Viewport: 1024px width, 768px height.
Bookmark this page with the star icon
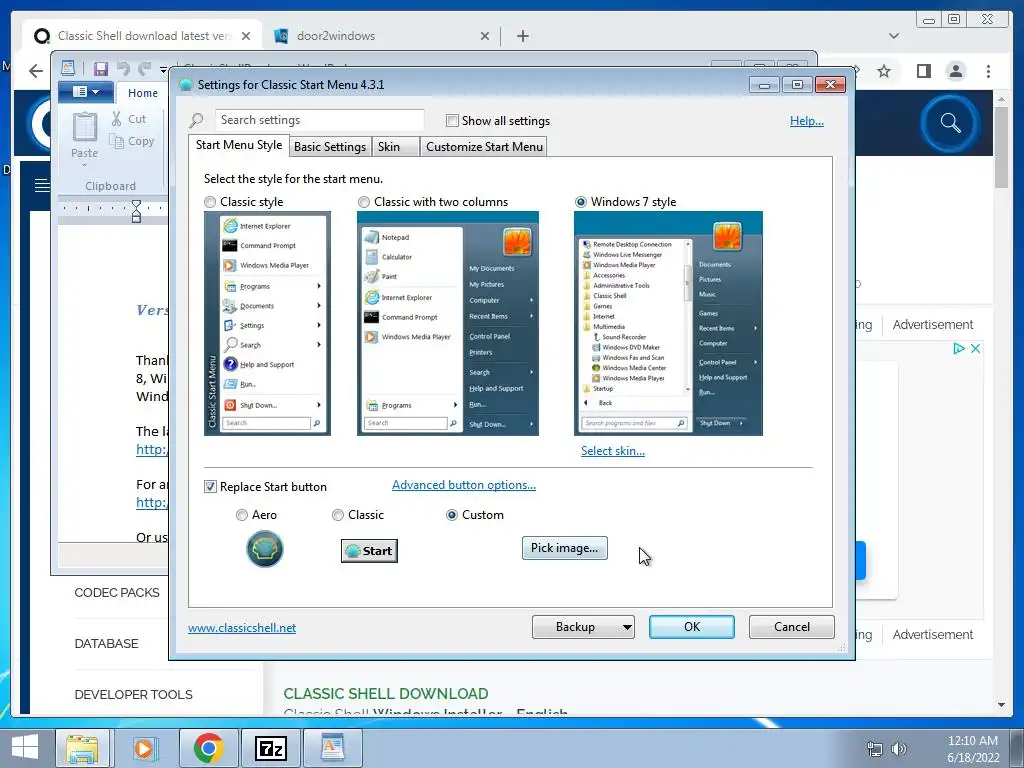tap(884, 71)
